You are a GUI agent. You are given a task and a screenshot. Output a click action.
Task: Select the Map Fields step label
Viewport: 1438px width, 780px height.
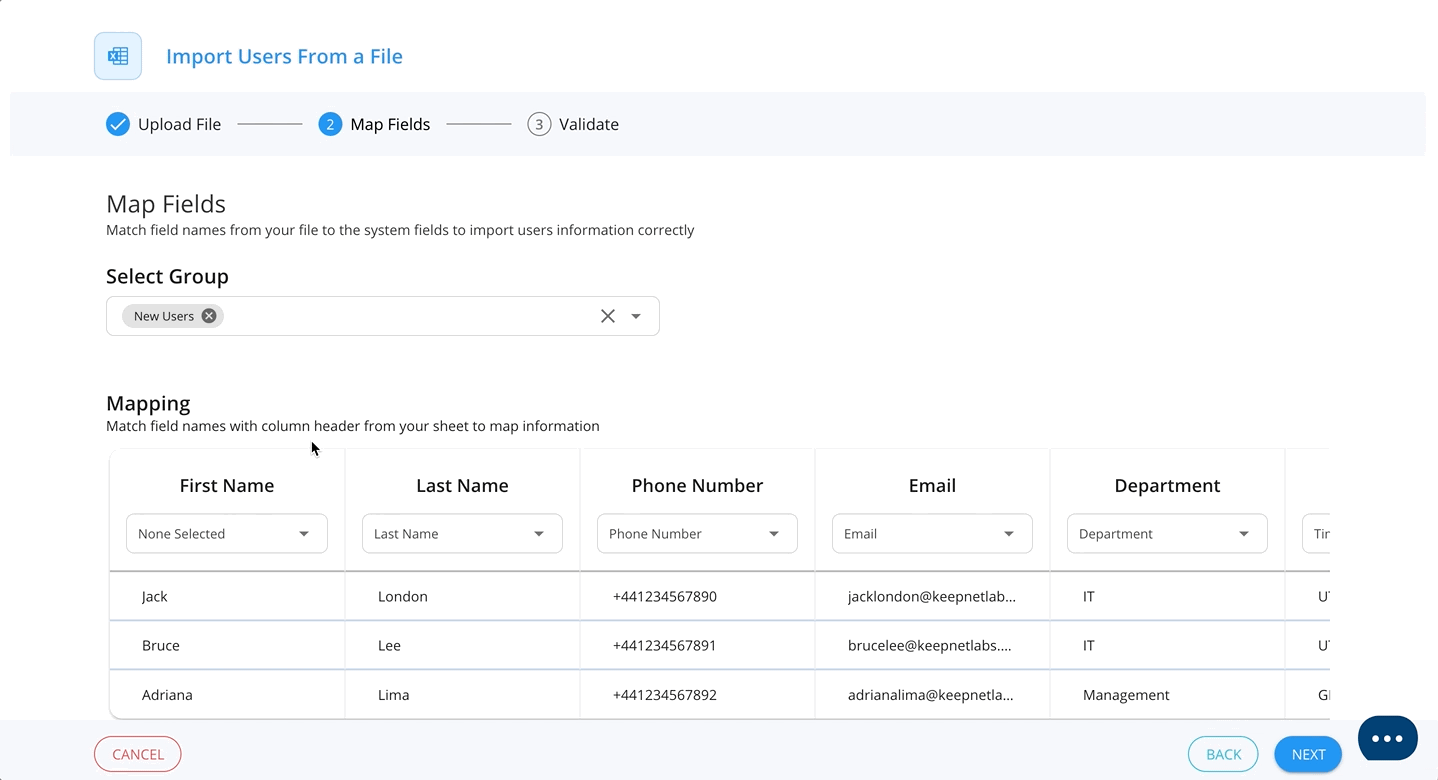pyautogui.click(x=389, y=123)
